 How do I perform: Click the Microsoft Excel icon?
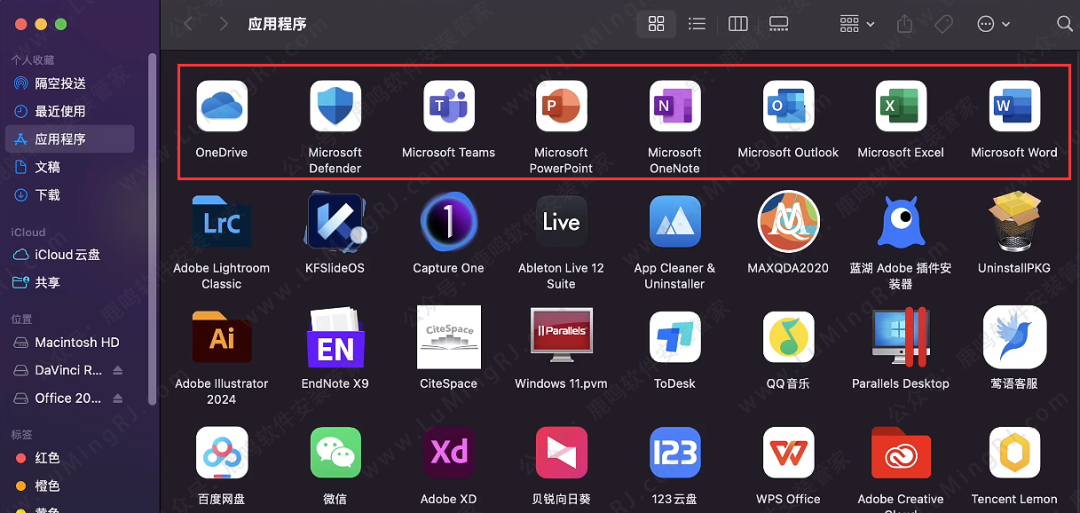(901, 106)
